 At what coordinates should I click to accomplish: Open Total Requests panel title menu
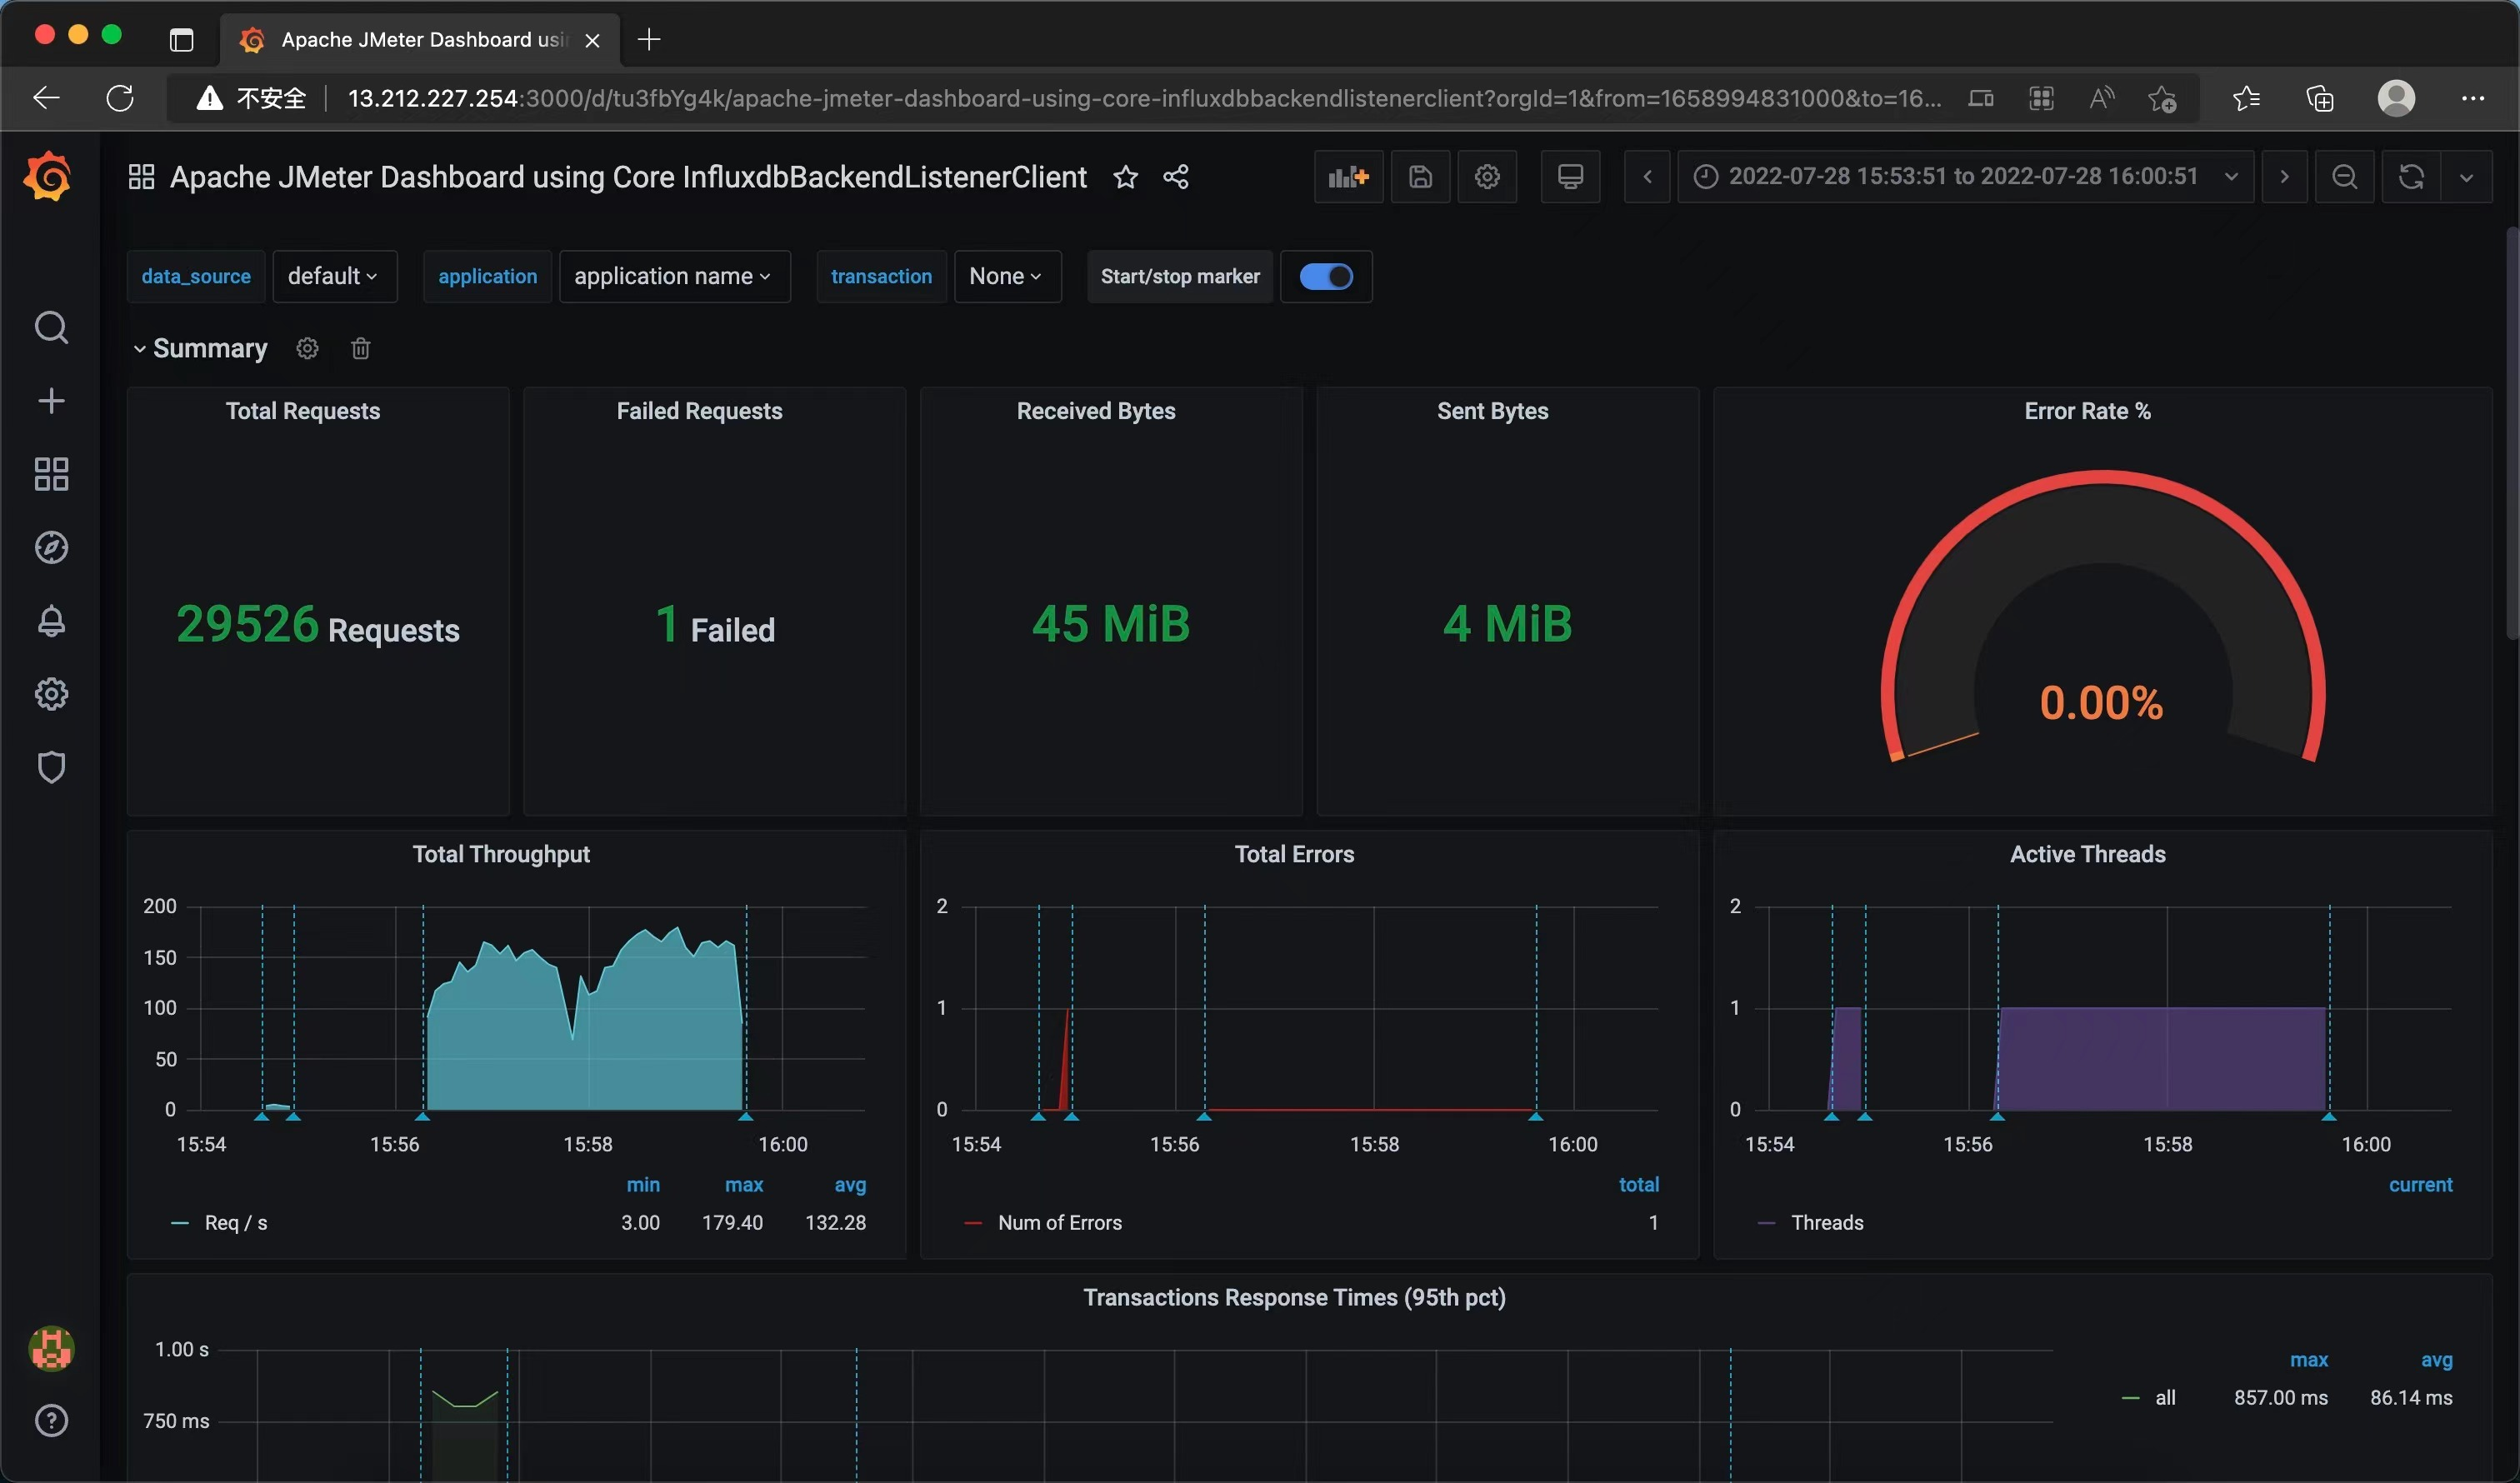point(303,411)
